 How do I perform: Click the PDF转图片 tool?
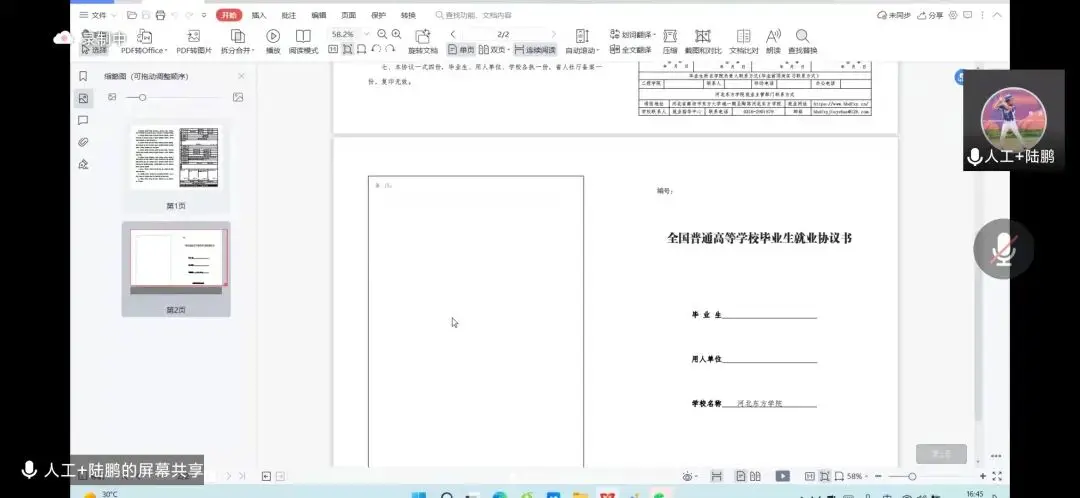(194, 41)
